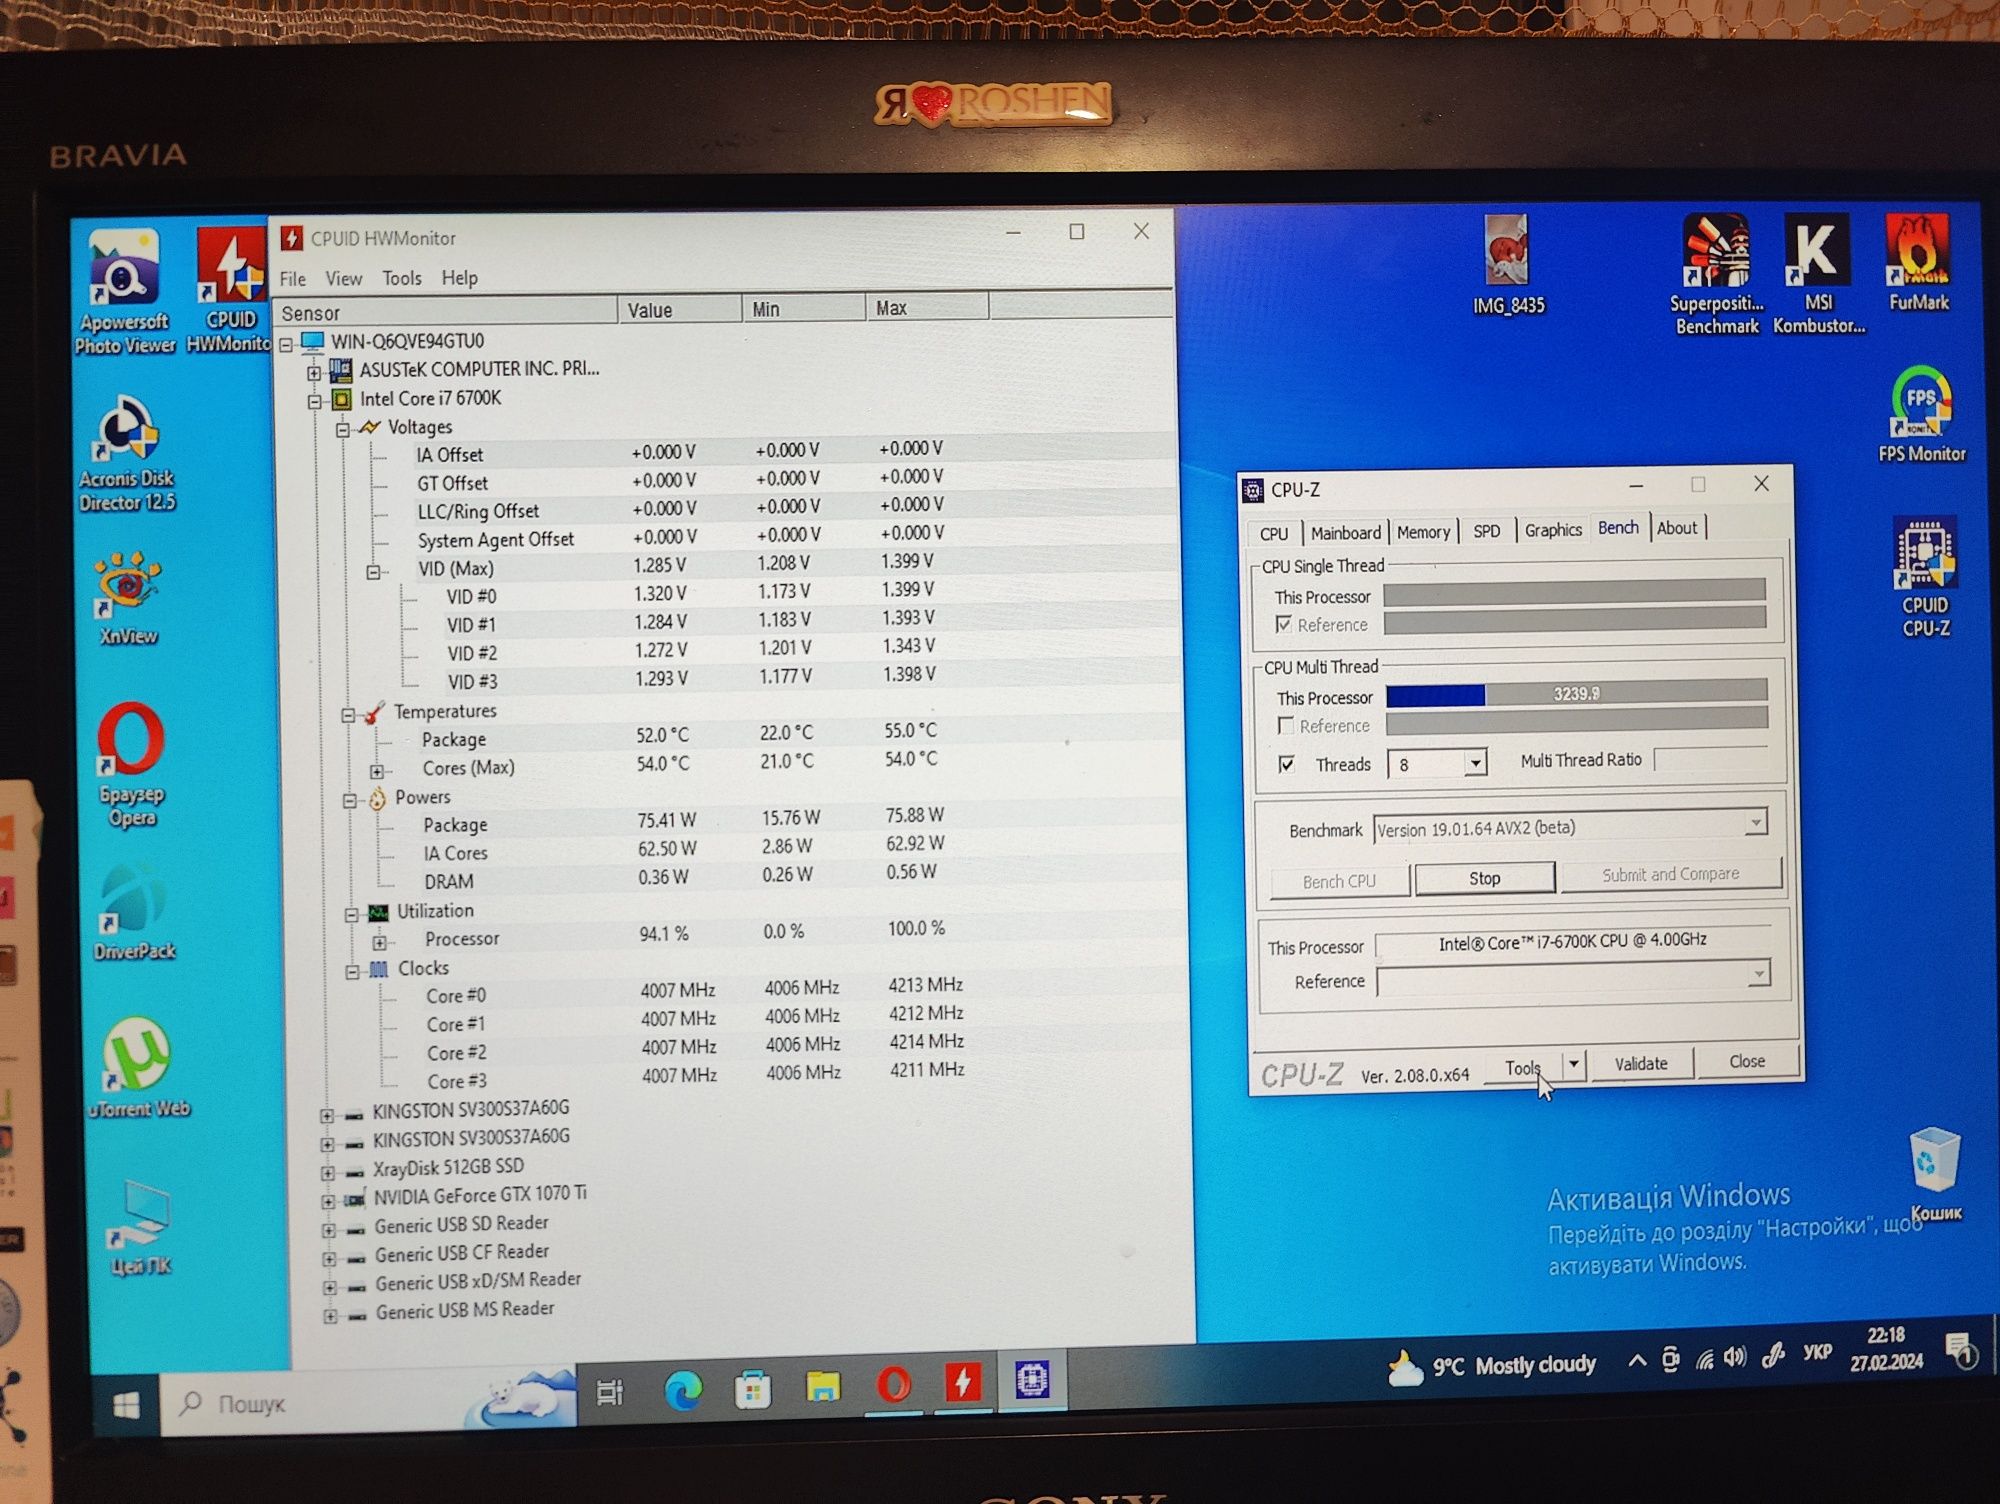Viewport: 2000px width, 1504px height.
Task: Open MSI Kombustor desktop icon
Action: [1818, 273]
